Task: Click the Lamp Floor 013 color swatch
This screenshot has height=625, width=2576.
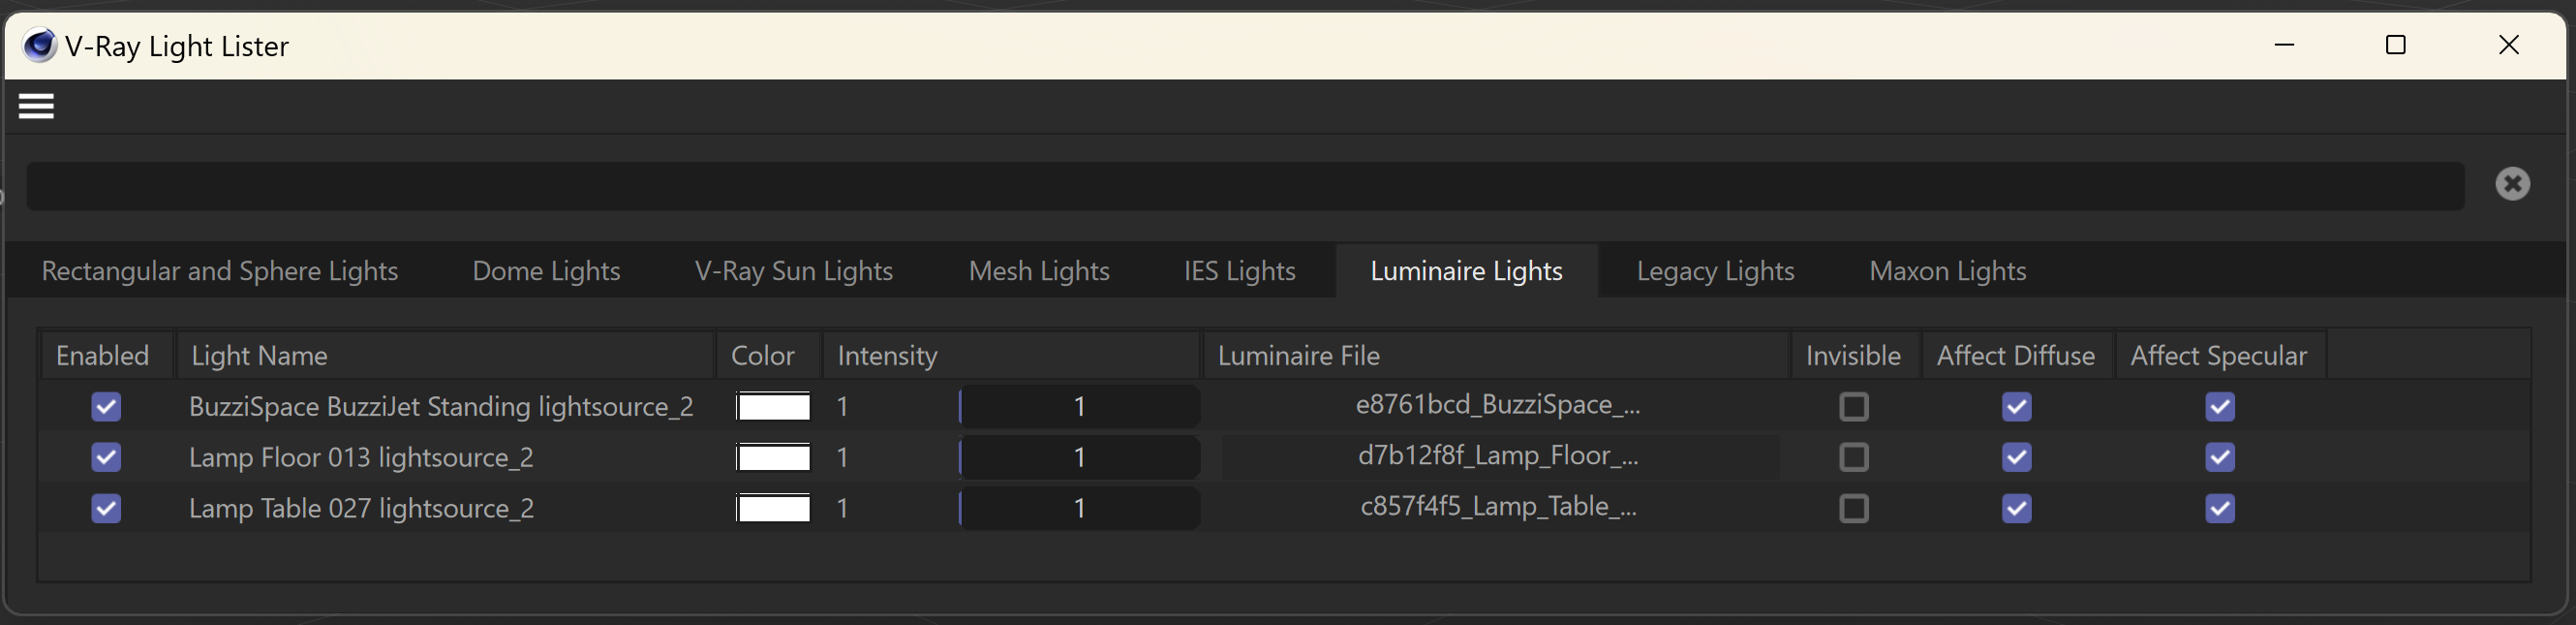Action: pyautogui.click(x=773, y=458)
